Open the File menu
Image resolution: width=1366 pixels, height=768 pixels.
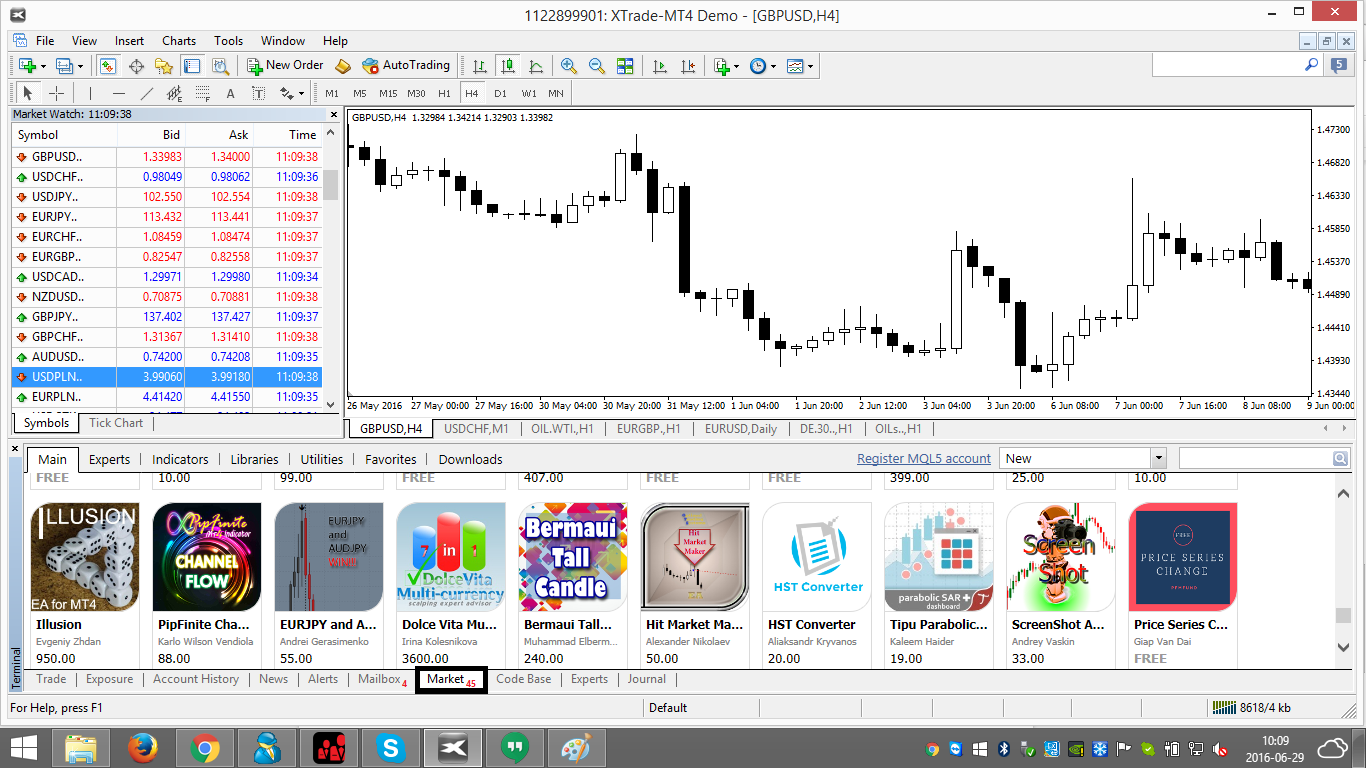click(x=45, y=41)
